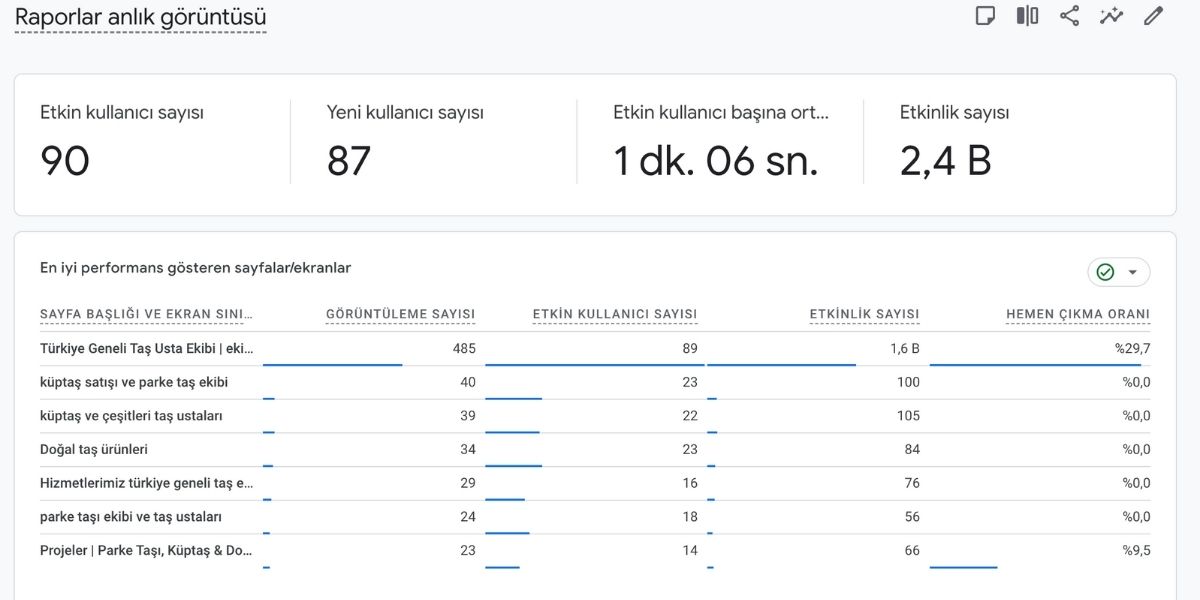Select the 'Türkiye Geneli Taş Usta Ekibi' row
The image size is (1200, 600).
(147, 349)
